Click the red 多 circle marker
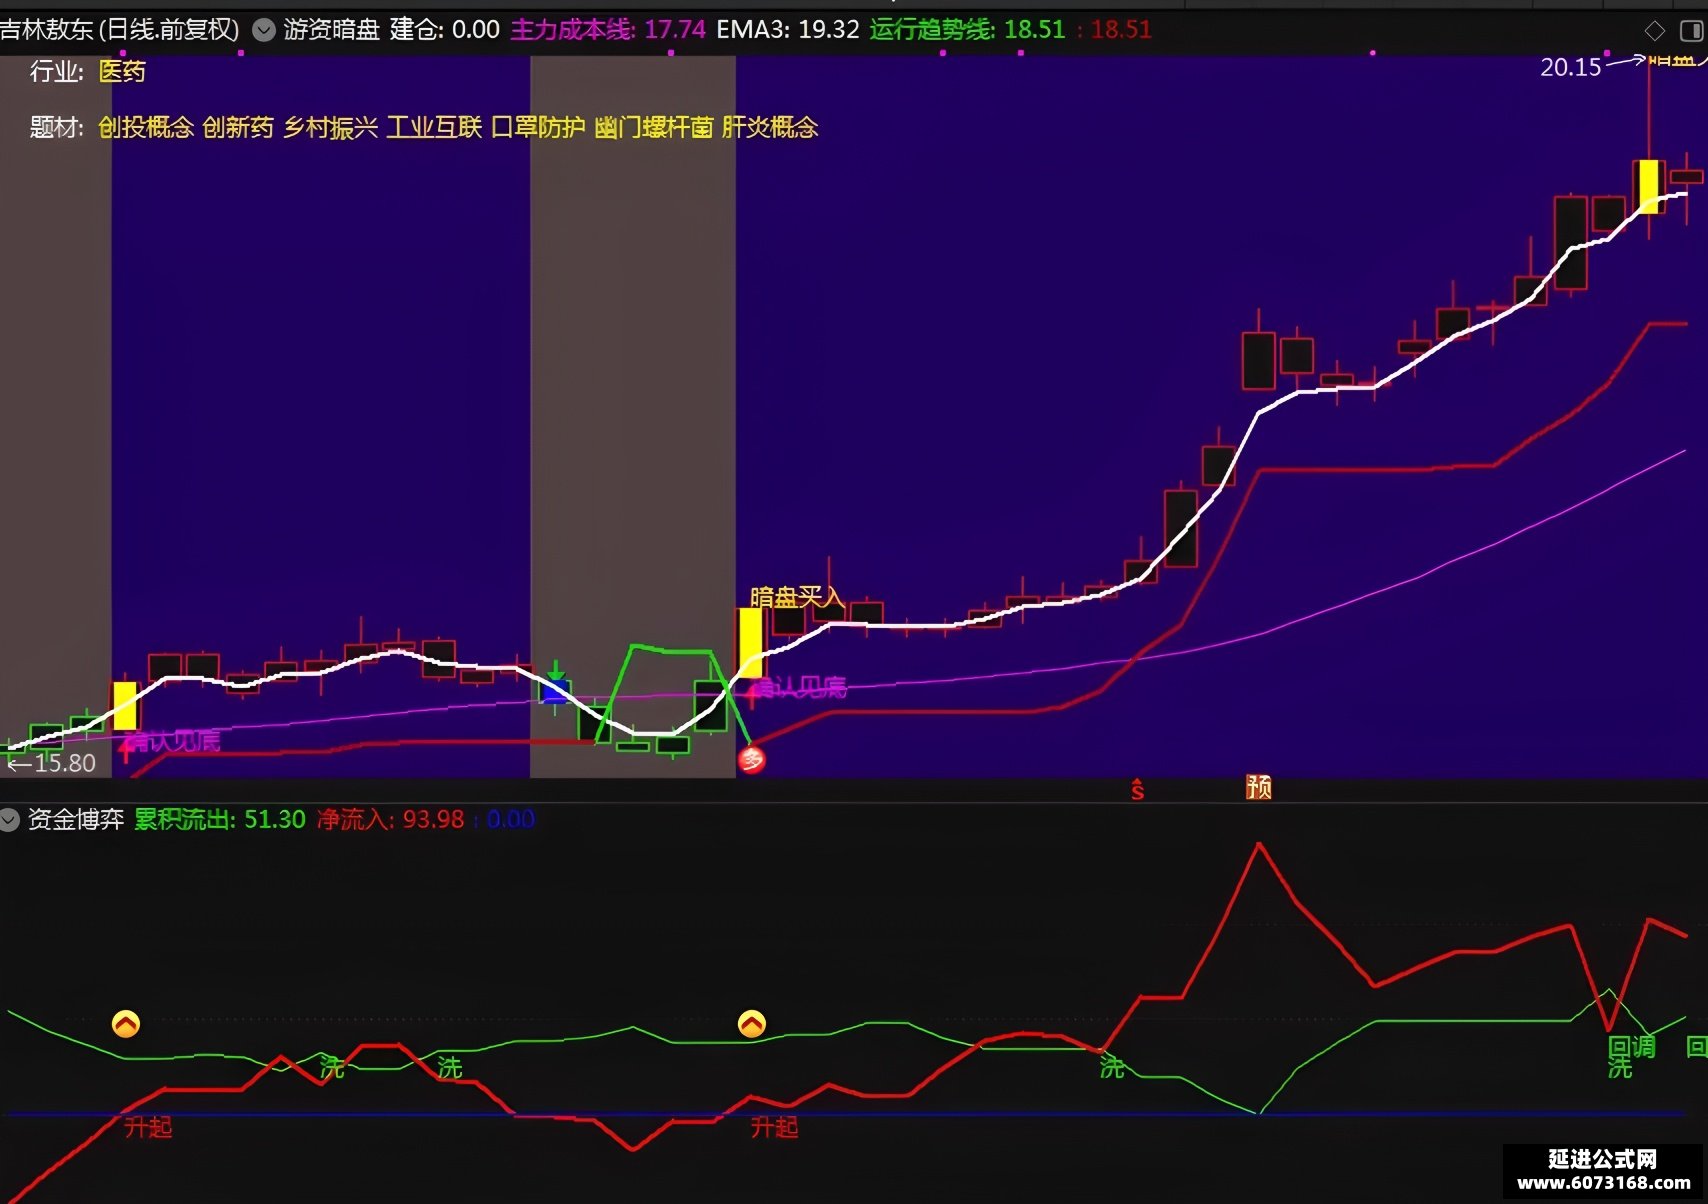Viewport: 1708px width, 1204px height. [751, 760]
